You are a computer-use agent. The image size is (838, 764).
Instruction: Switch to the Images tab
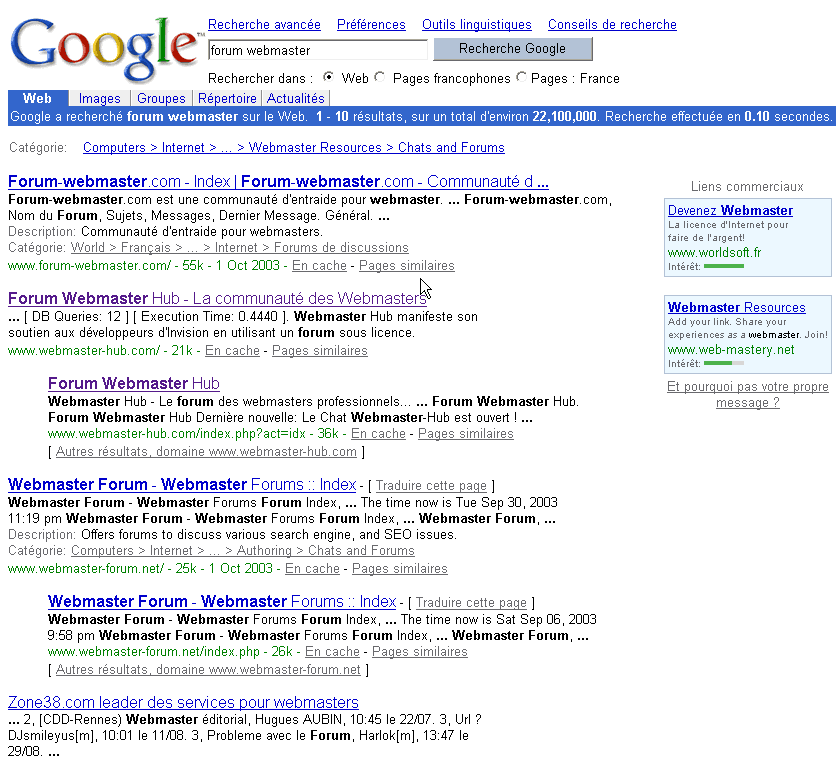click(x=99, y=98)
